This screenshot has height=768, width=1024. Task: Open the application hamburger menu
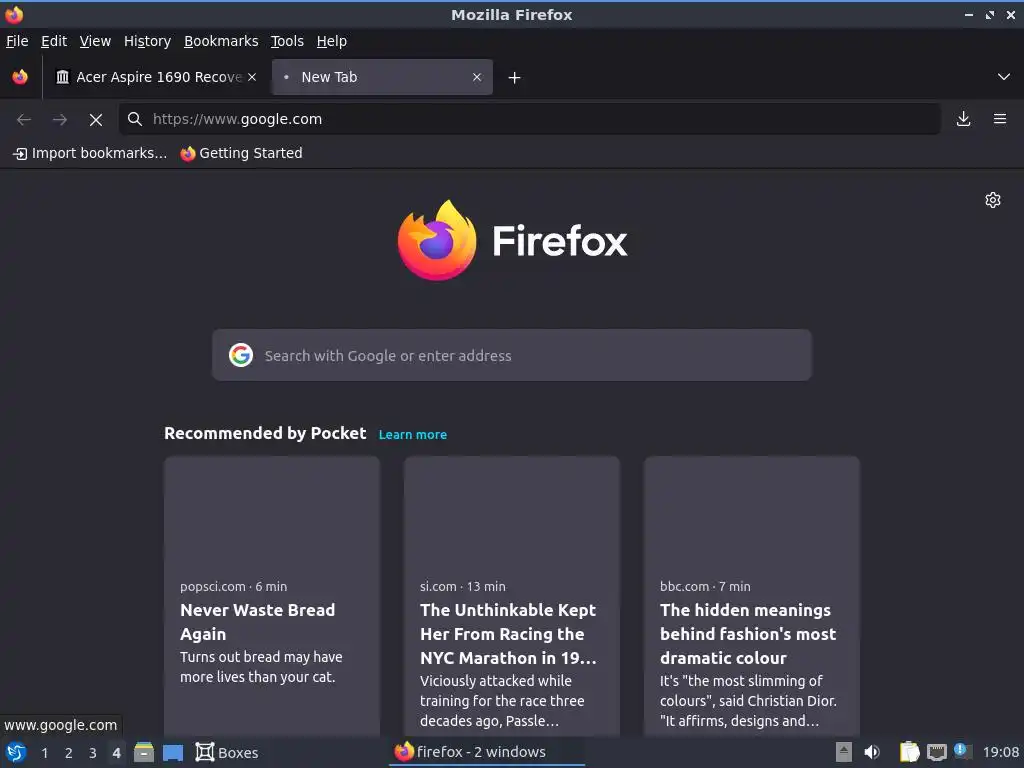pyautogui.click(x=1000, y=119)
